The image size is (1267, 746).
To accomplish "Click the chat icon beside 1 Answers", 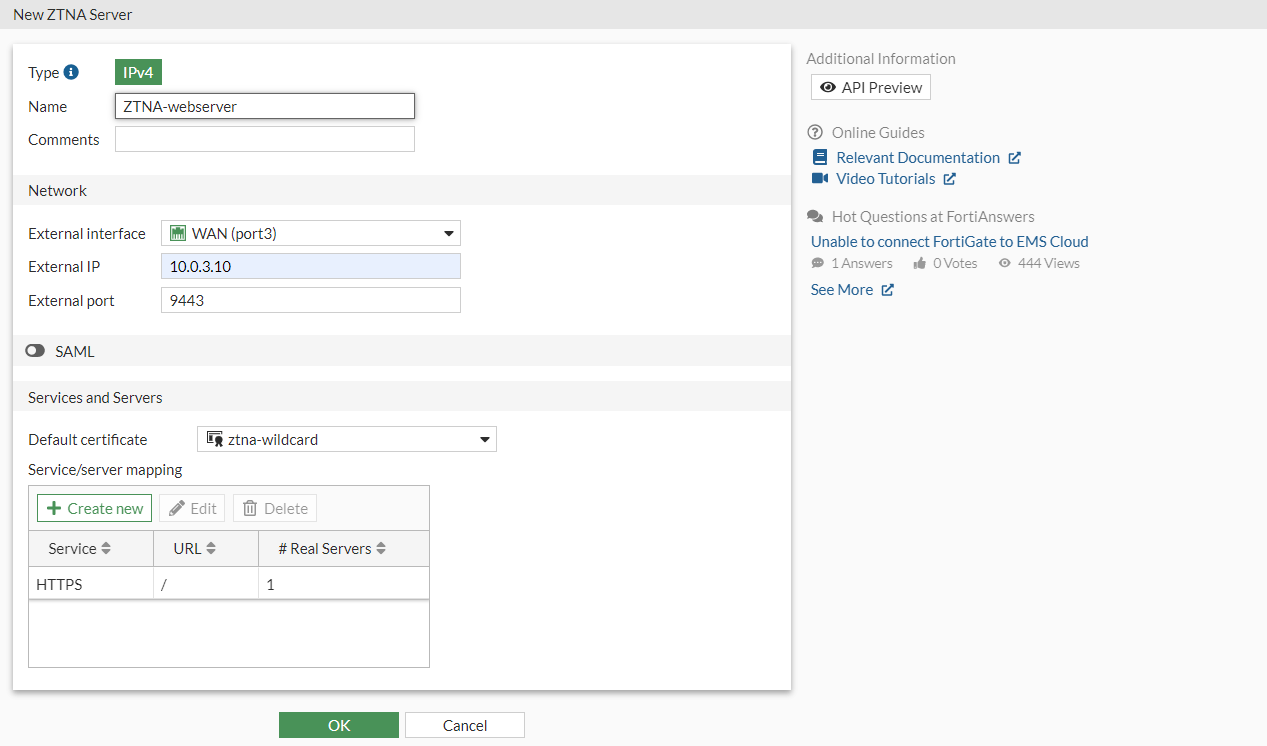I will pos(818,263).
